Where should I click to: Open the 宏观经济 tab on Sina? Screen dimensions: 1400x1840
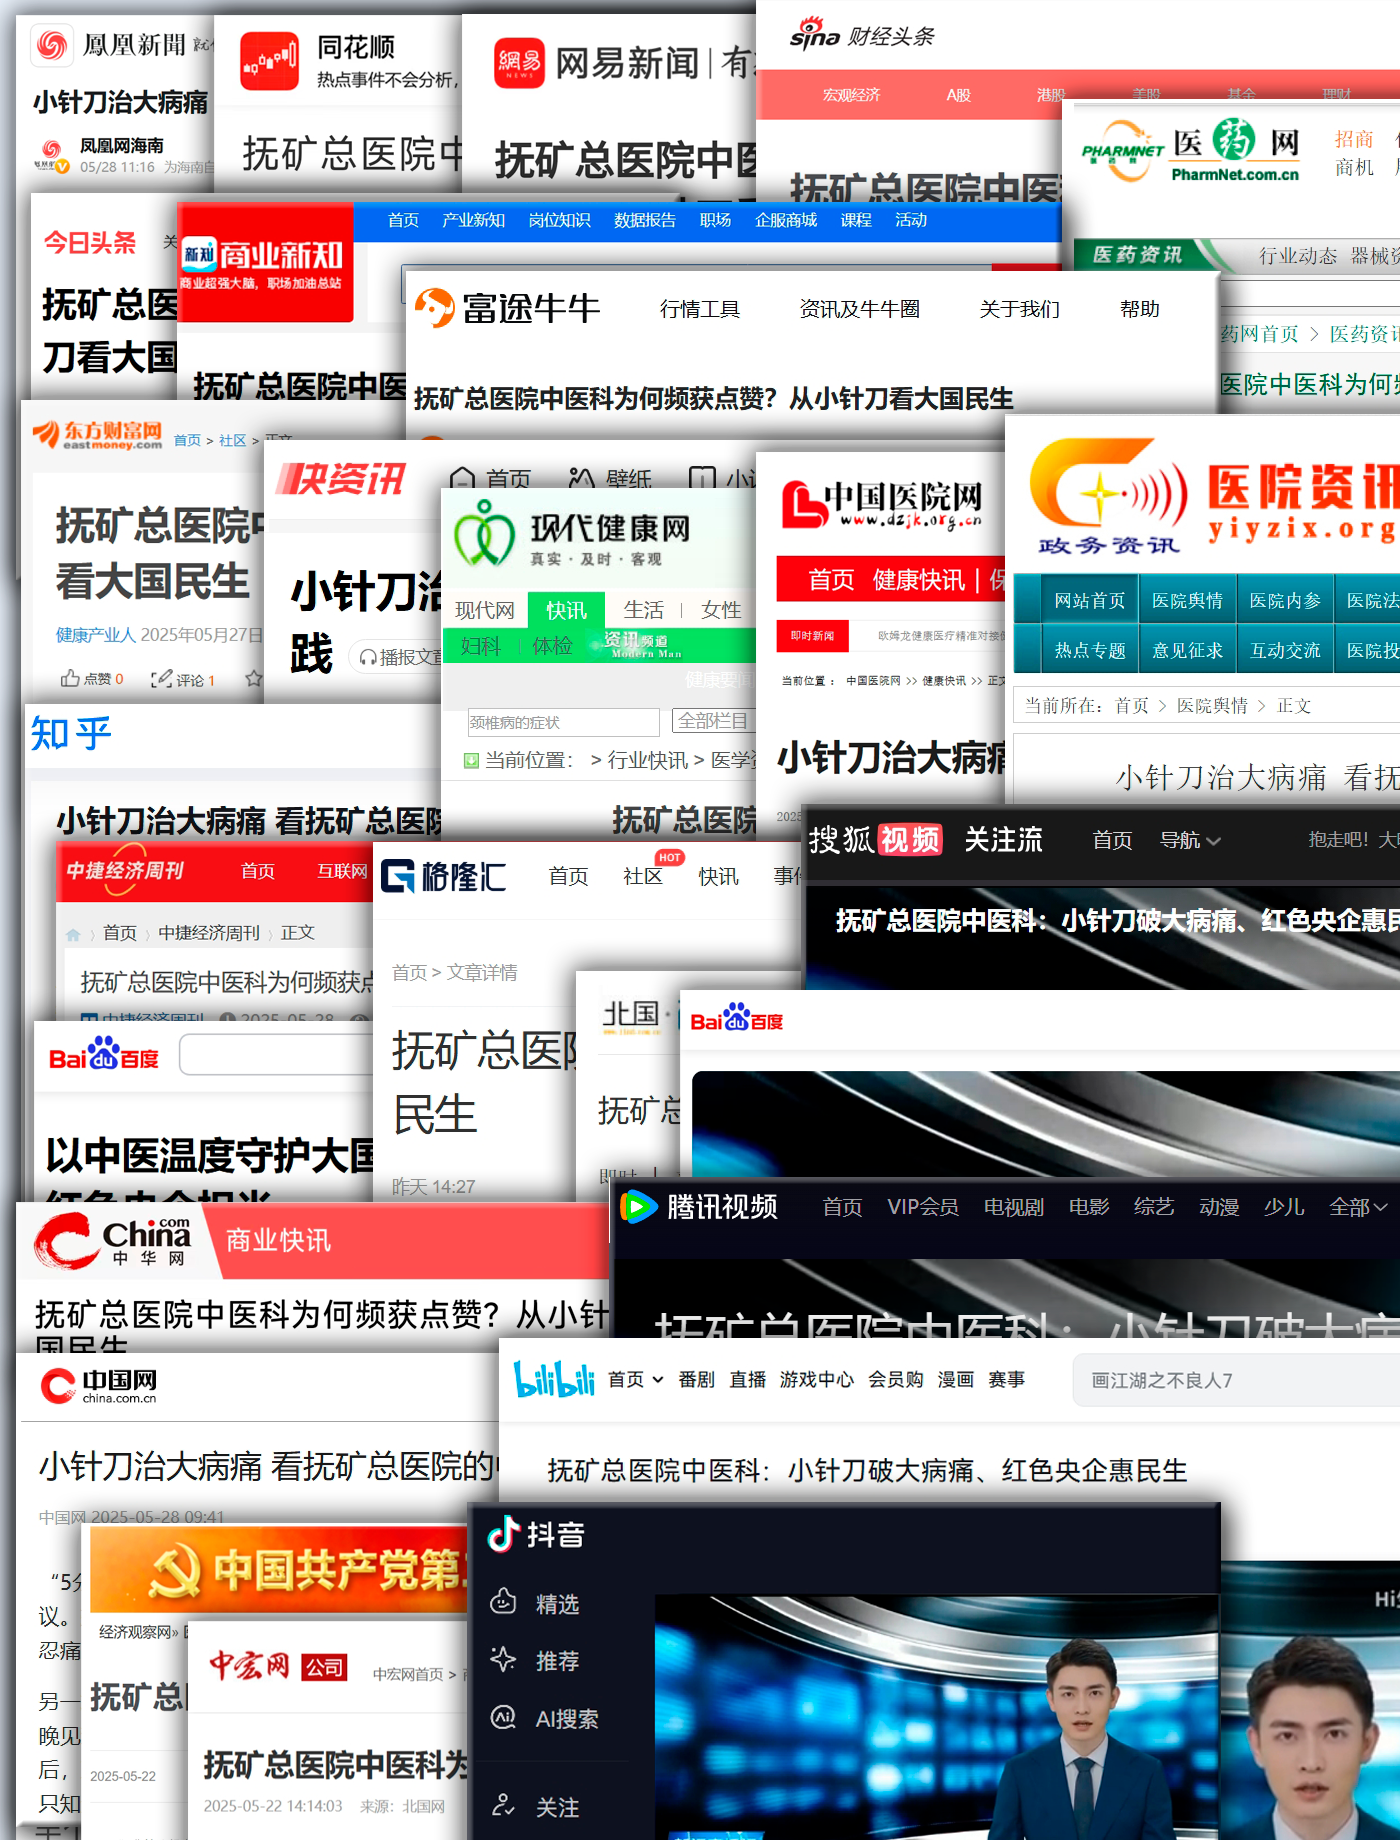851,95
